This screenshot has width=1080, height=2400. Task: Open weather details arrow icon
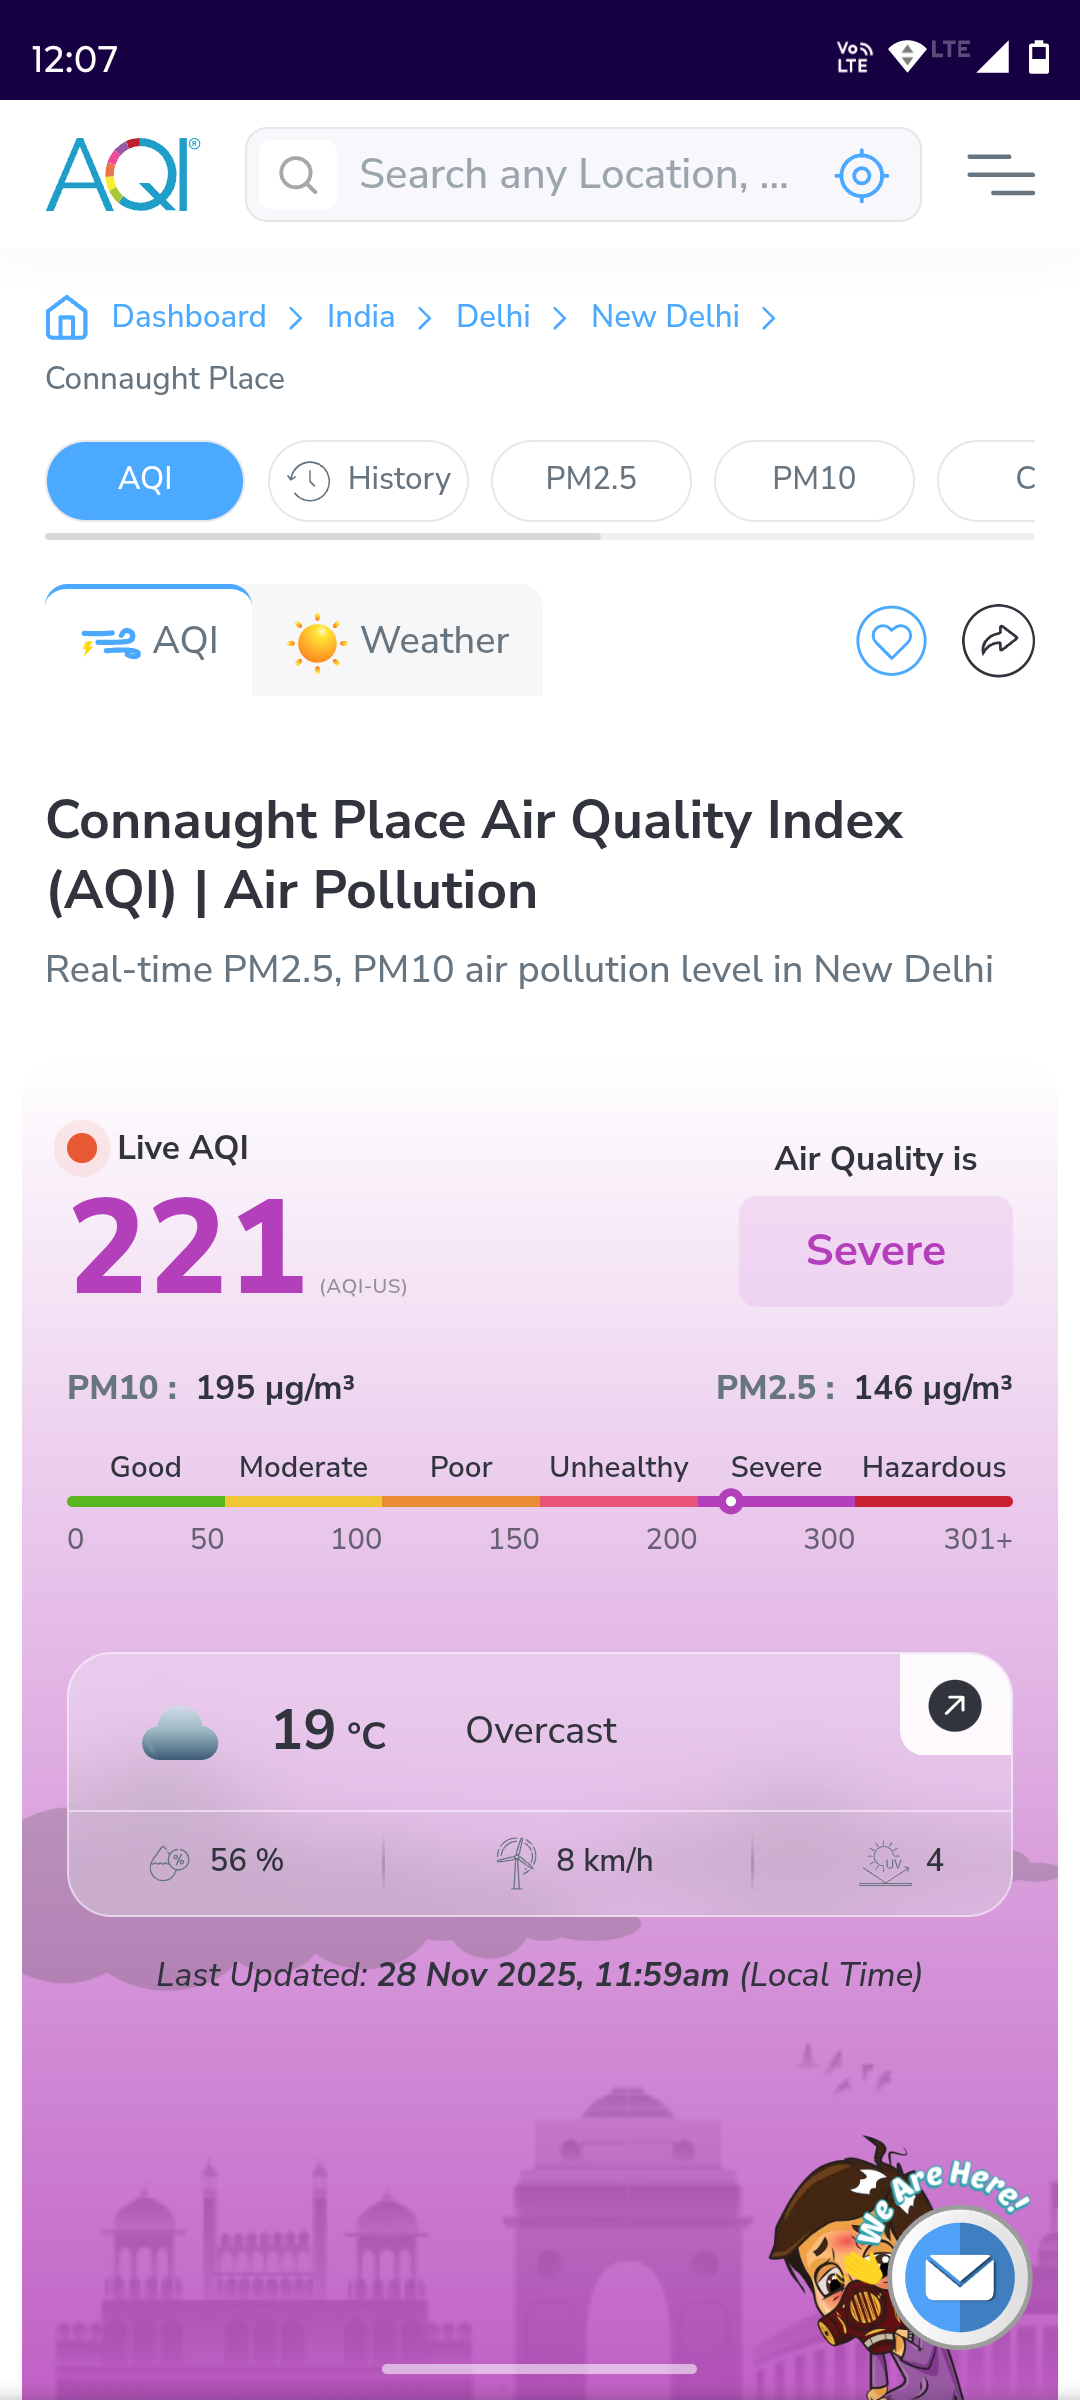point(955,1705)
